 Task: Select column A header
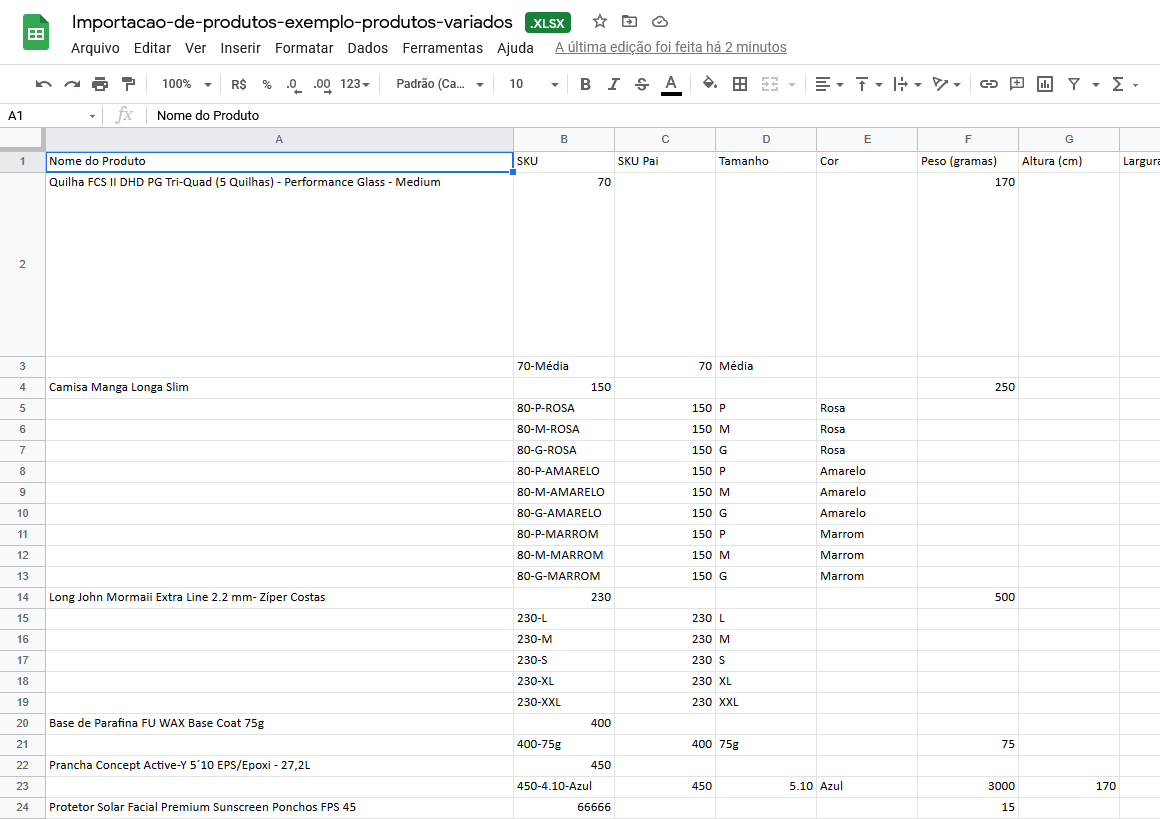tap(279, 139)
